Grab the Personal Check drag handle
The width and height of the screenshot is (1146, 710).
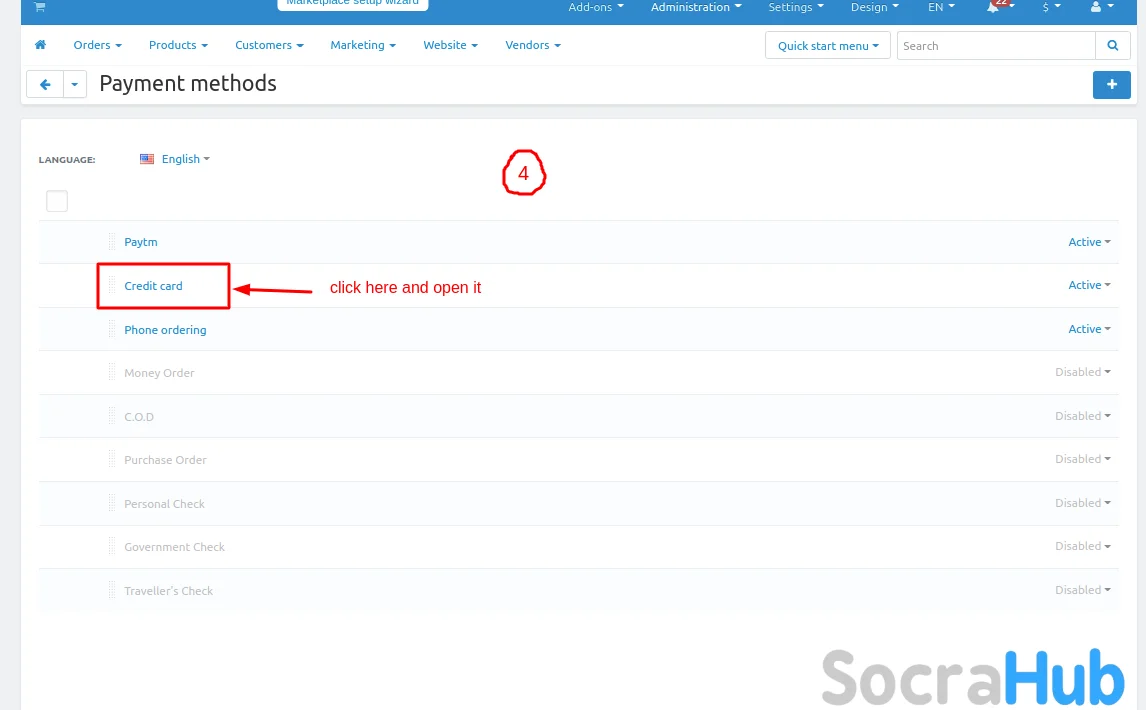pos(112,504)
